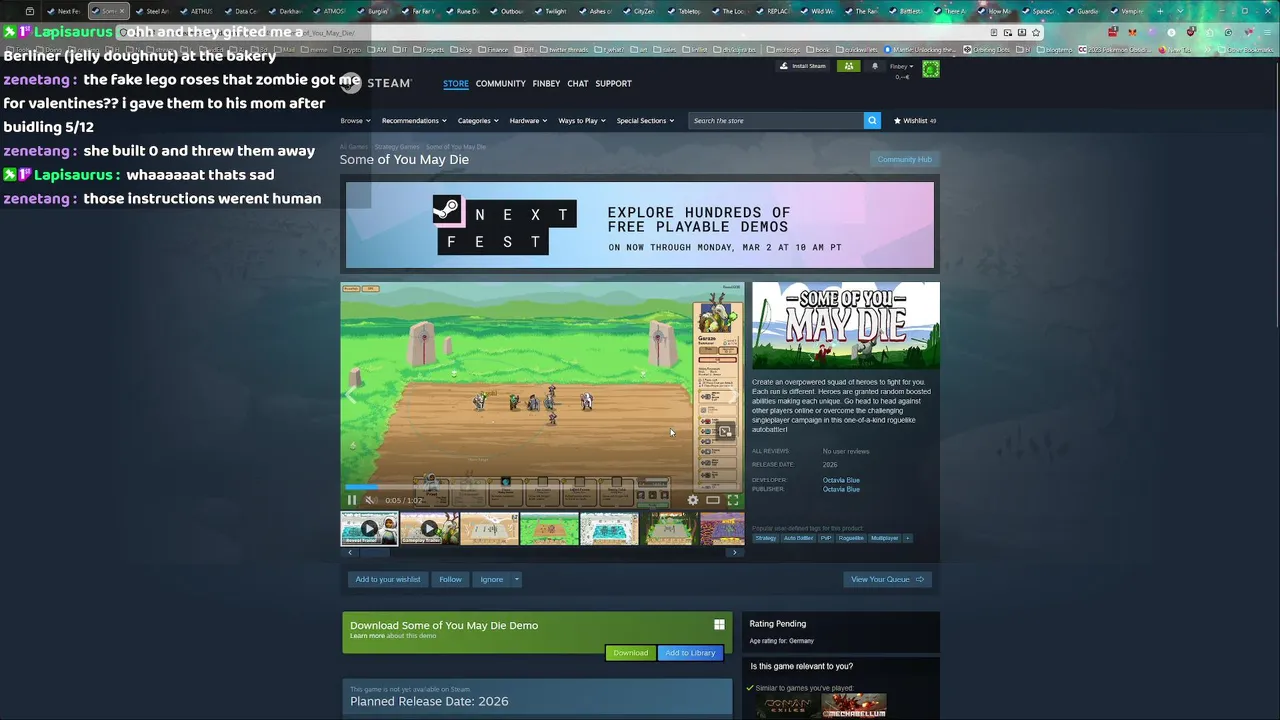
Task: Select the green field screenshot thumbnail
Action: pyautogui.click(x=549, y=528)
